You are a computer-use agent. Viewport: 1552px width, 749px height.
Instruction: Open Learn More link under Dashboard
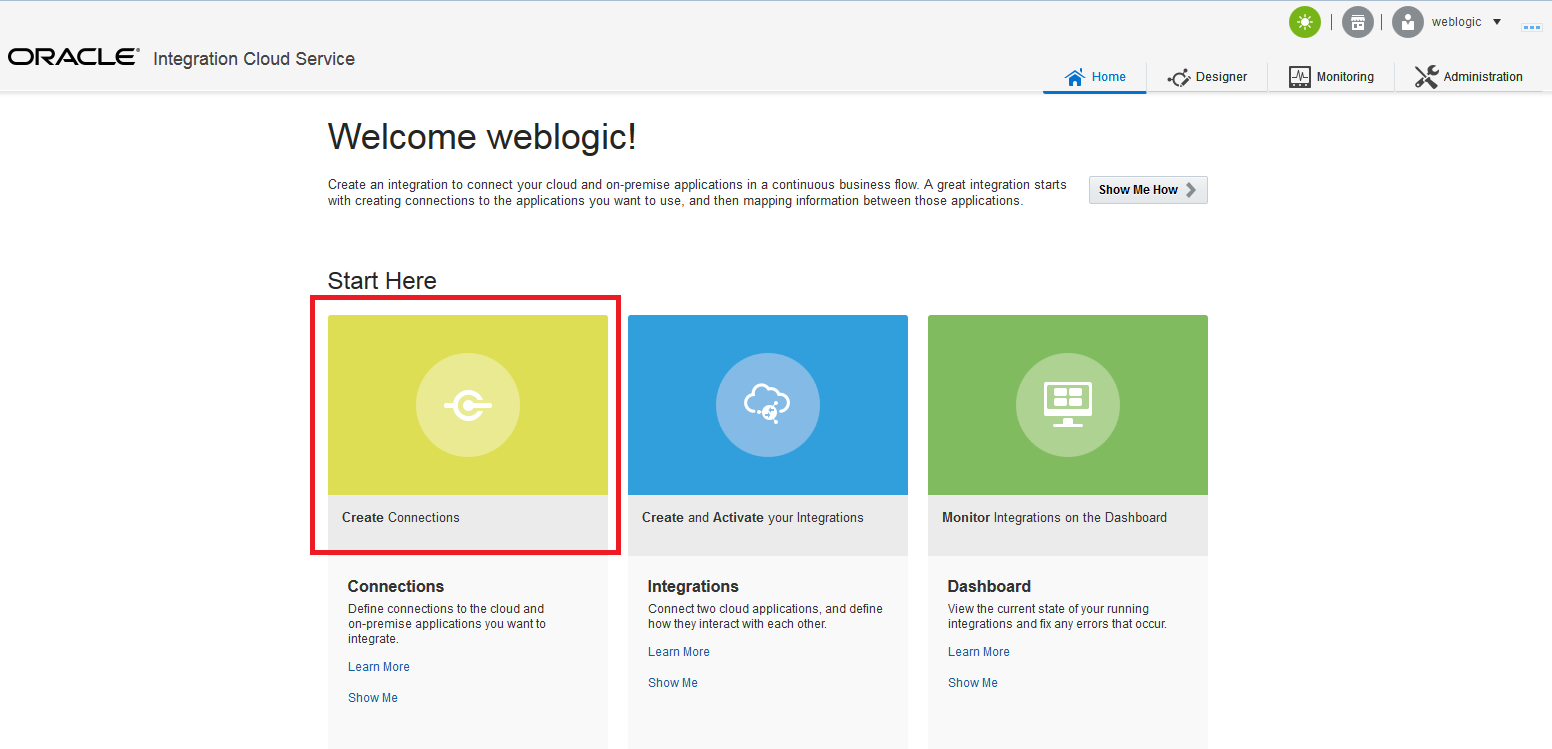coord(979,652)
